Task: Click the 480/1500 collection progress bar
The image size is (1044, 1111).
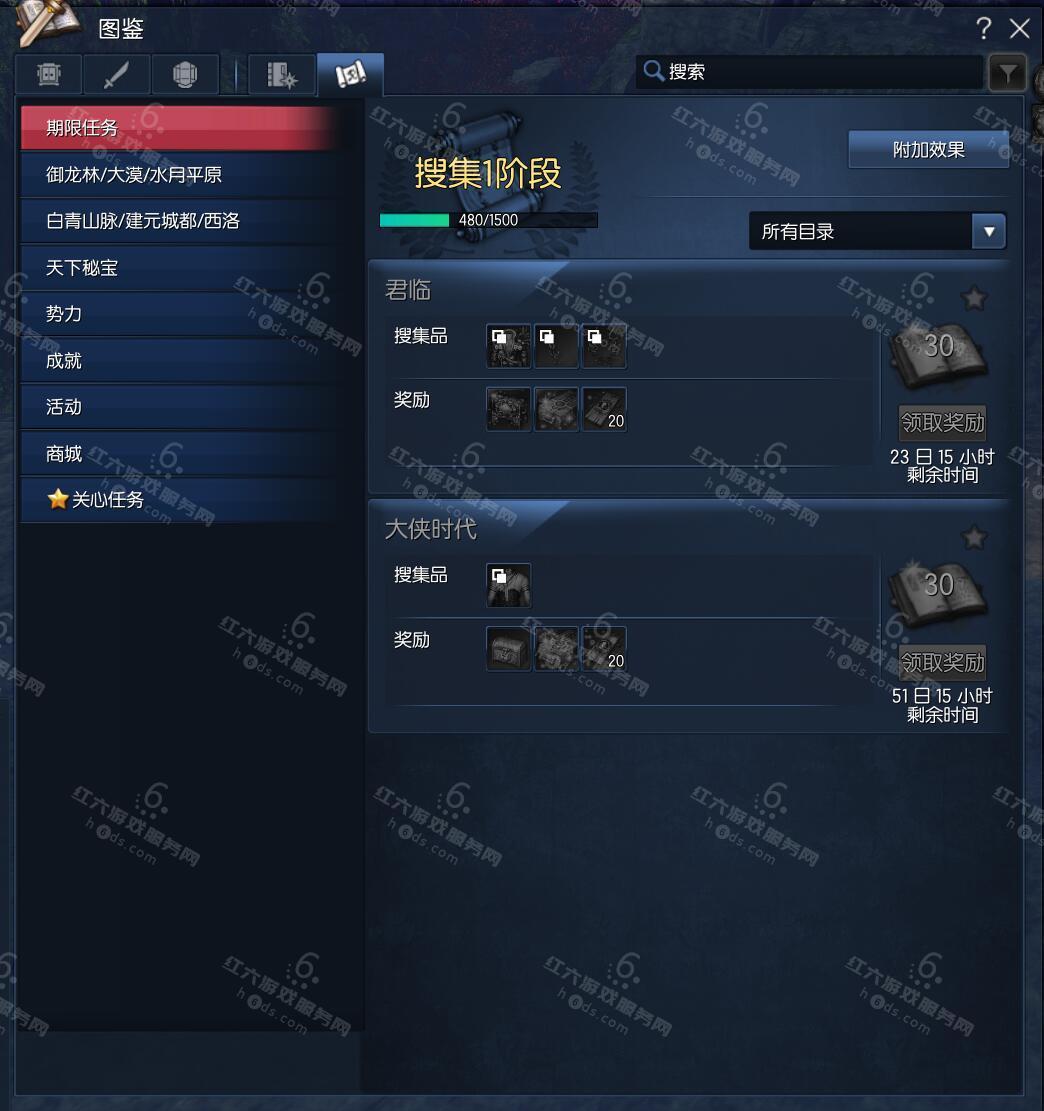Action: 488,220
